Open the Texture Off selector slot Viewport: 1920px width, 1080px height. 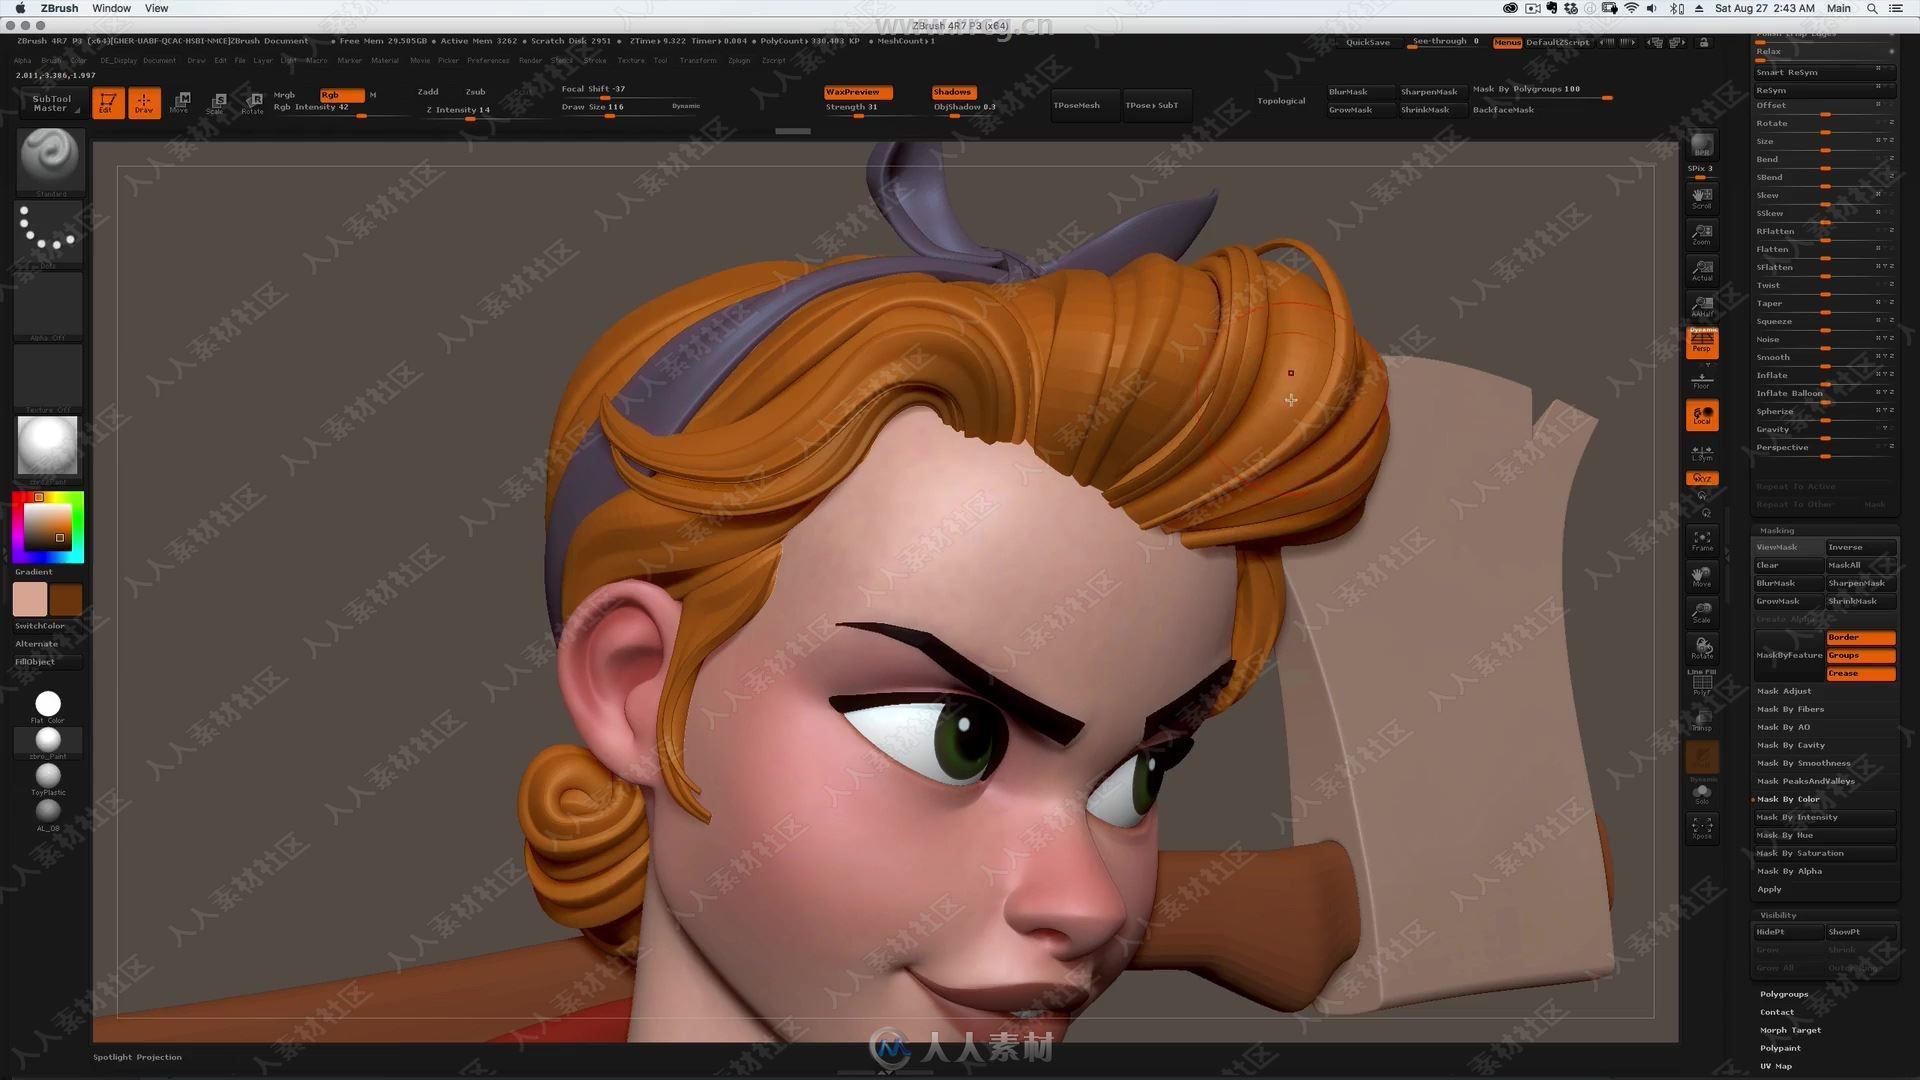point(49,379)
